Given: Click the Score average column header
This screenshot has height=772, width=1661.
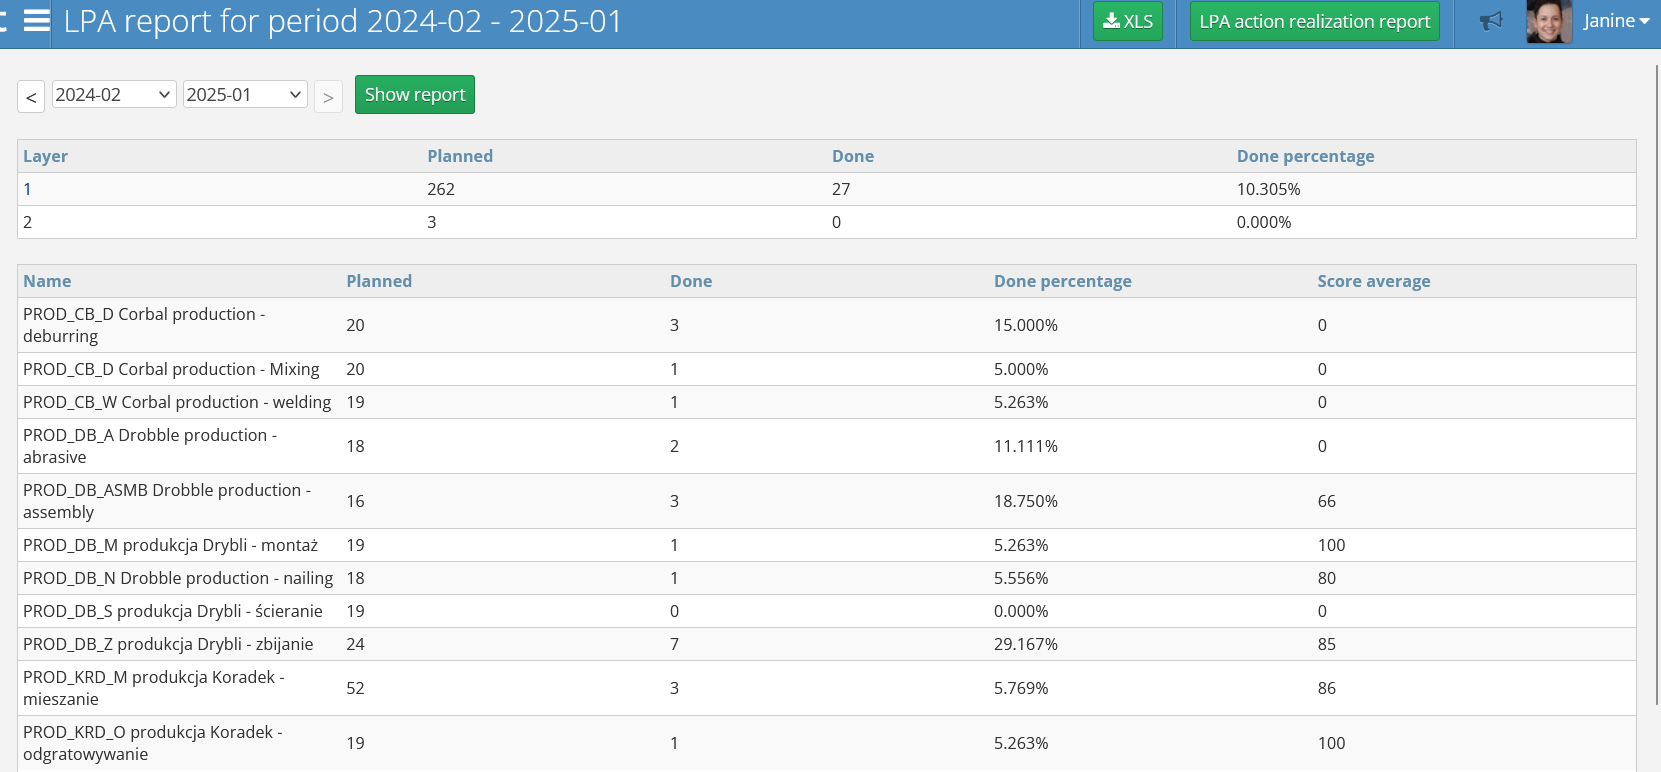Looking at the screenshot, I should click(x=1373, y=281).
